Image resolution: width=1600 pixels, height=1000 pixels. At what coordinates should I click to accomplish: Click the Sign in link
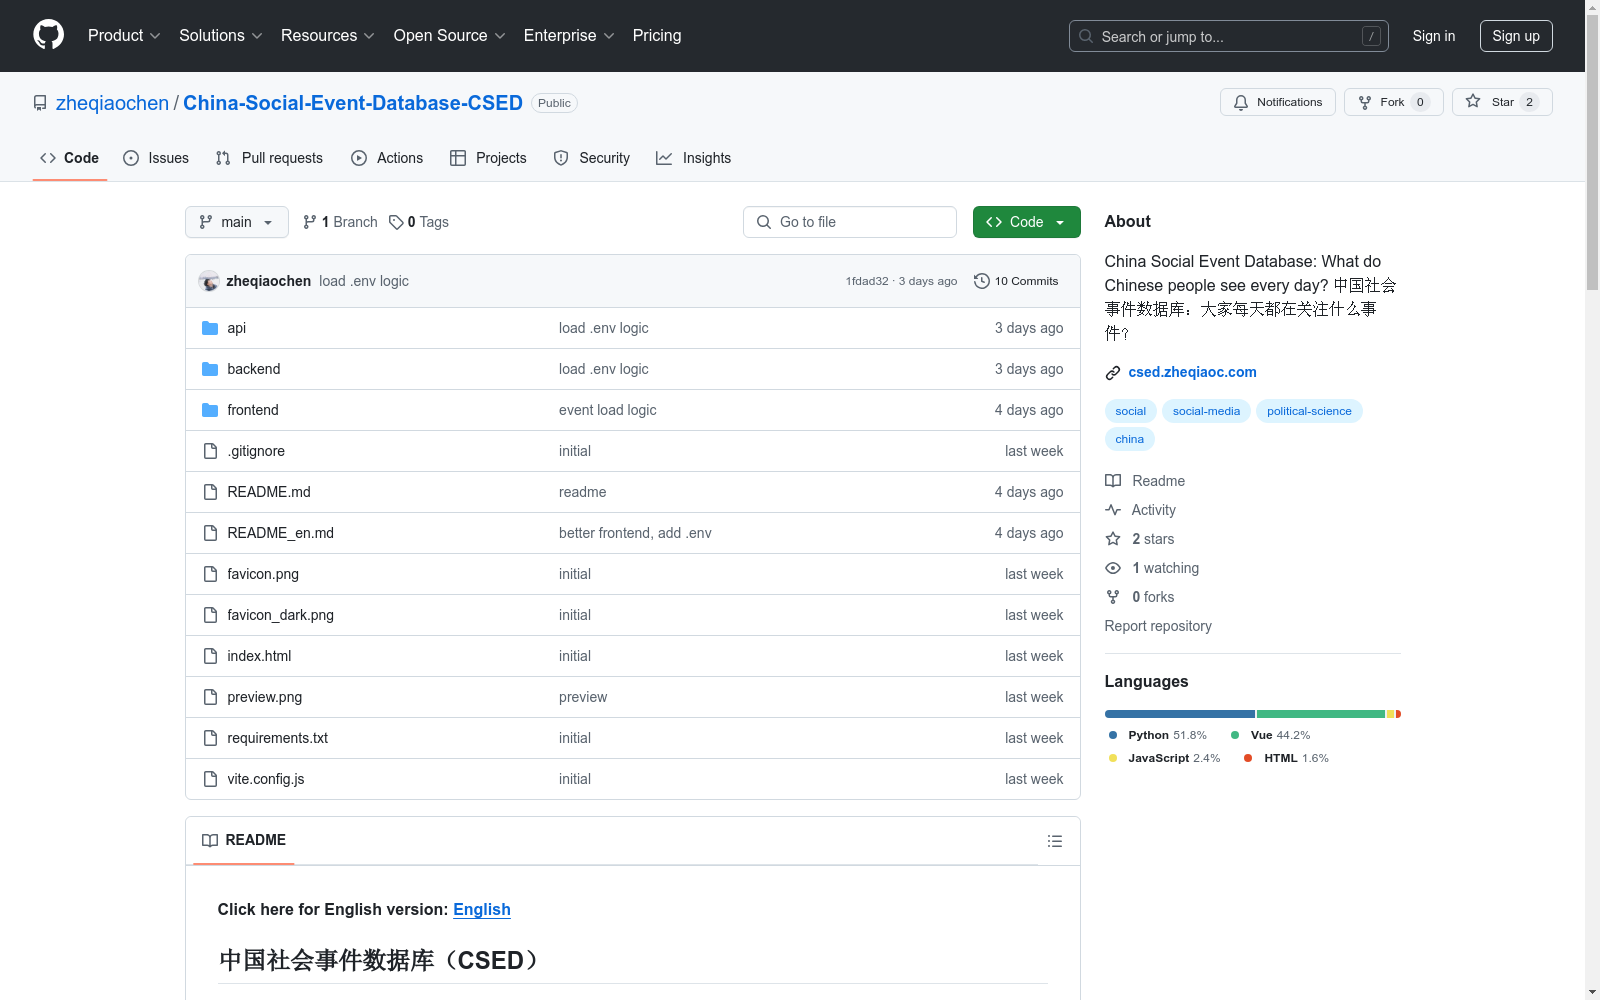coord(1433,36)
